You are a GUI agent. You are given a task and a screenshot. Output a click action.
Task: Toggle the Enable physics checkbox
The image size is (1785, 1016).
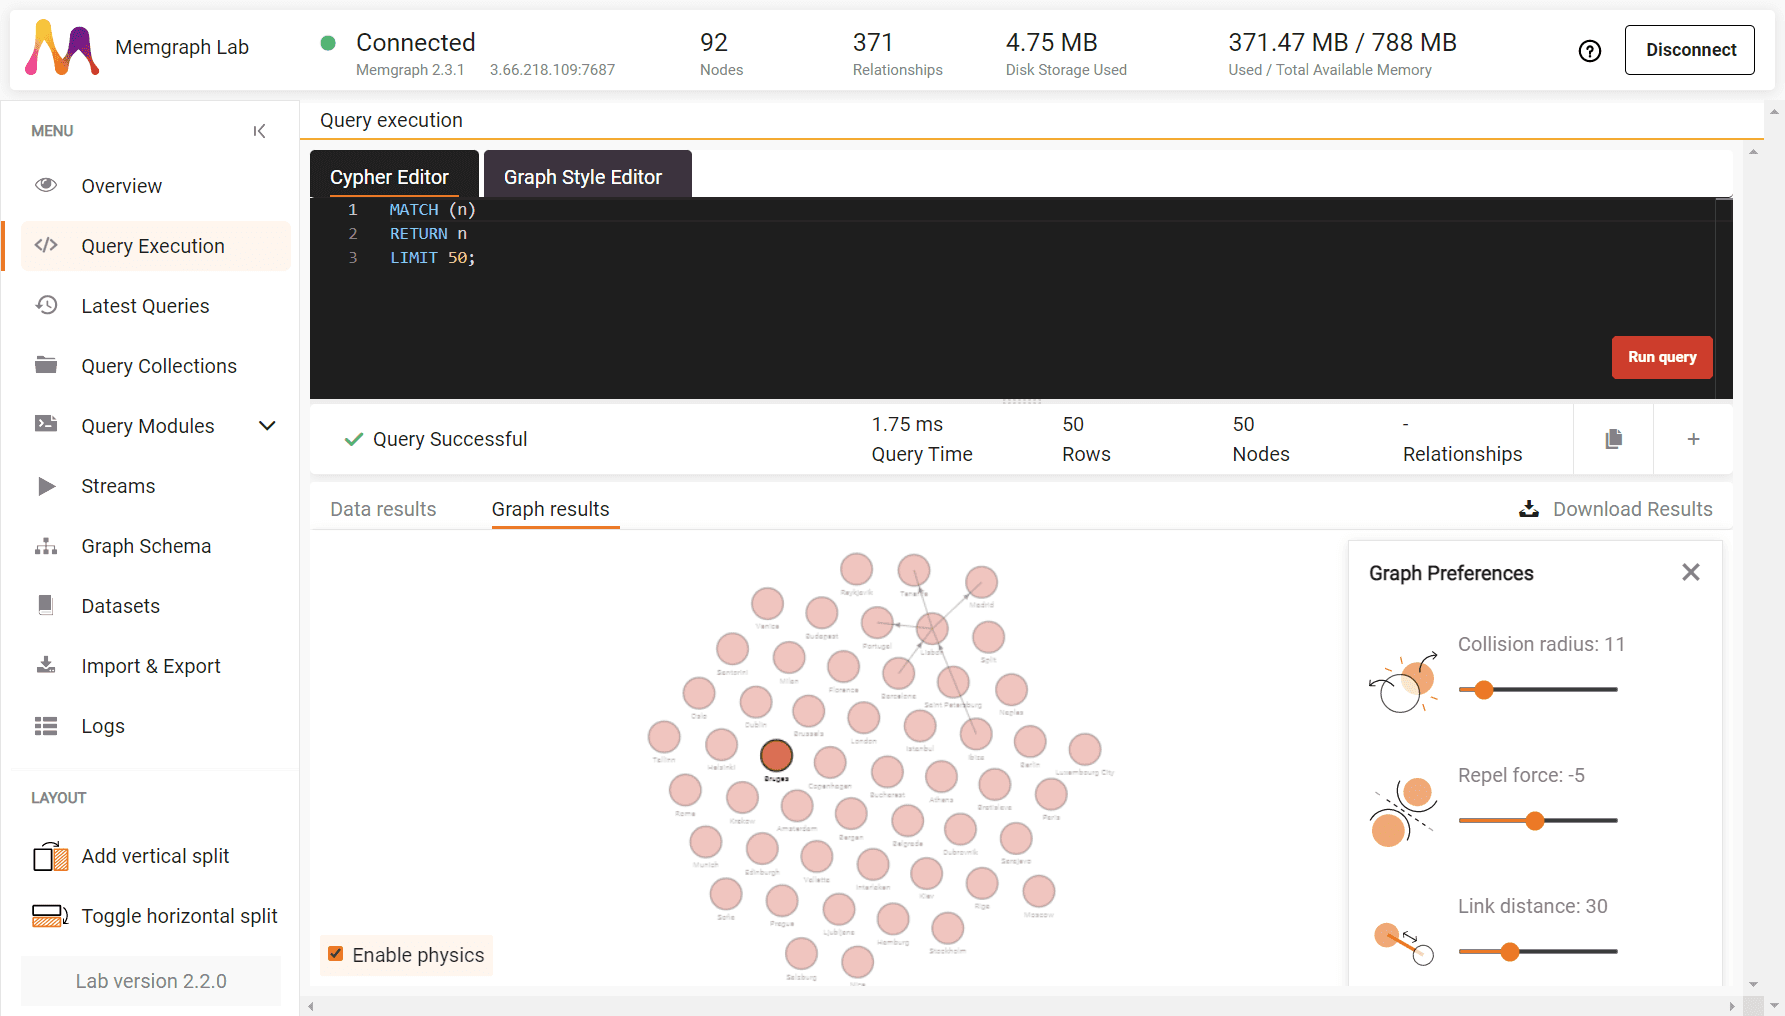pyautogui.click(x=336, y=954)
